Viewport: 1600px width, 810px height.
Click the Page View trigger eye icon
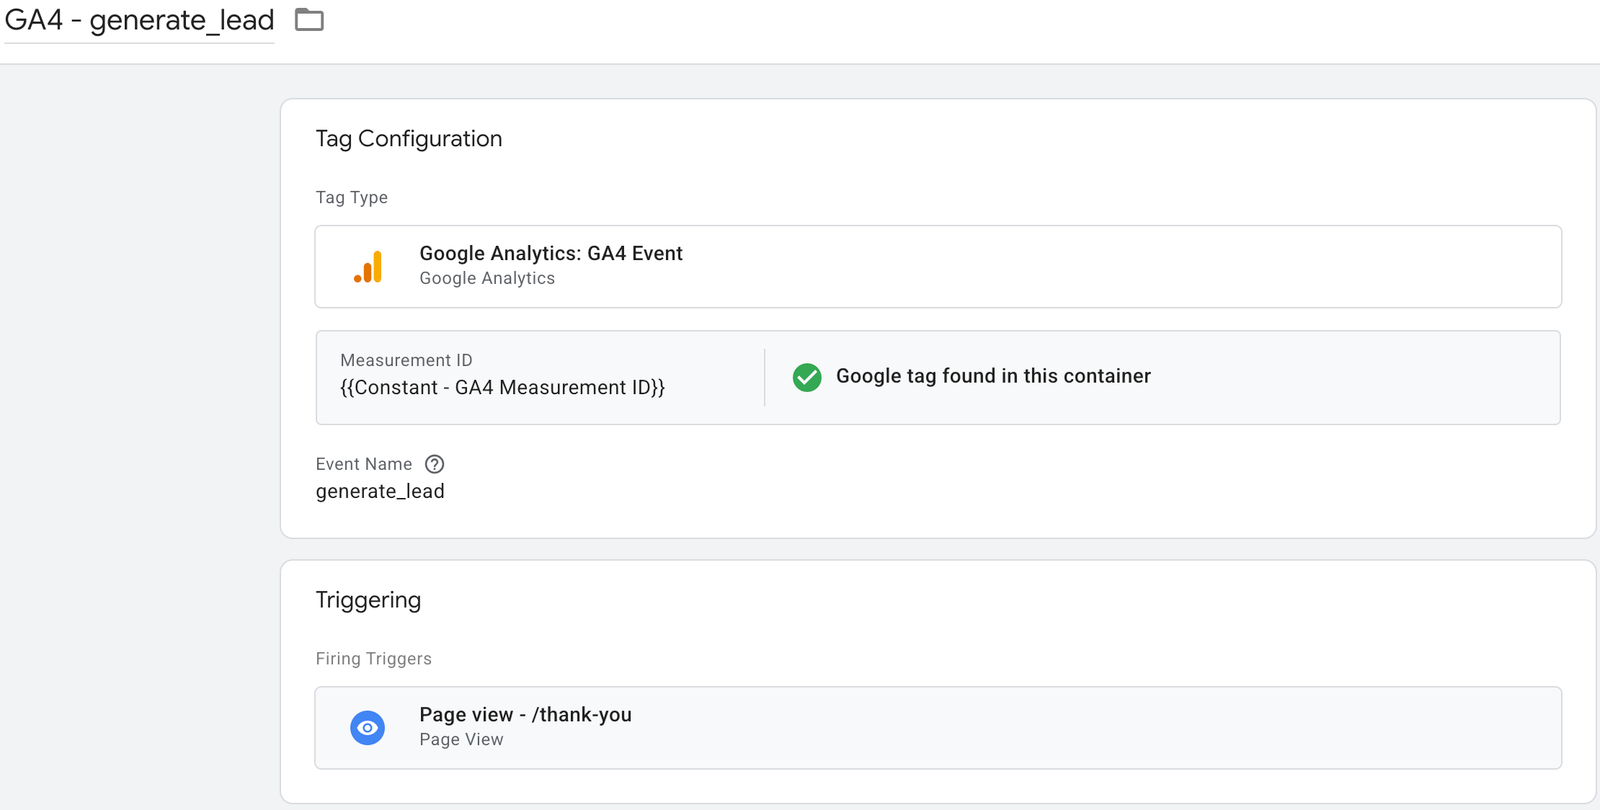pos(368,728)
